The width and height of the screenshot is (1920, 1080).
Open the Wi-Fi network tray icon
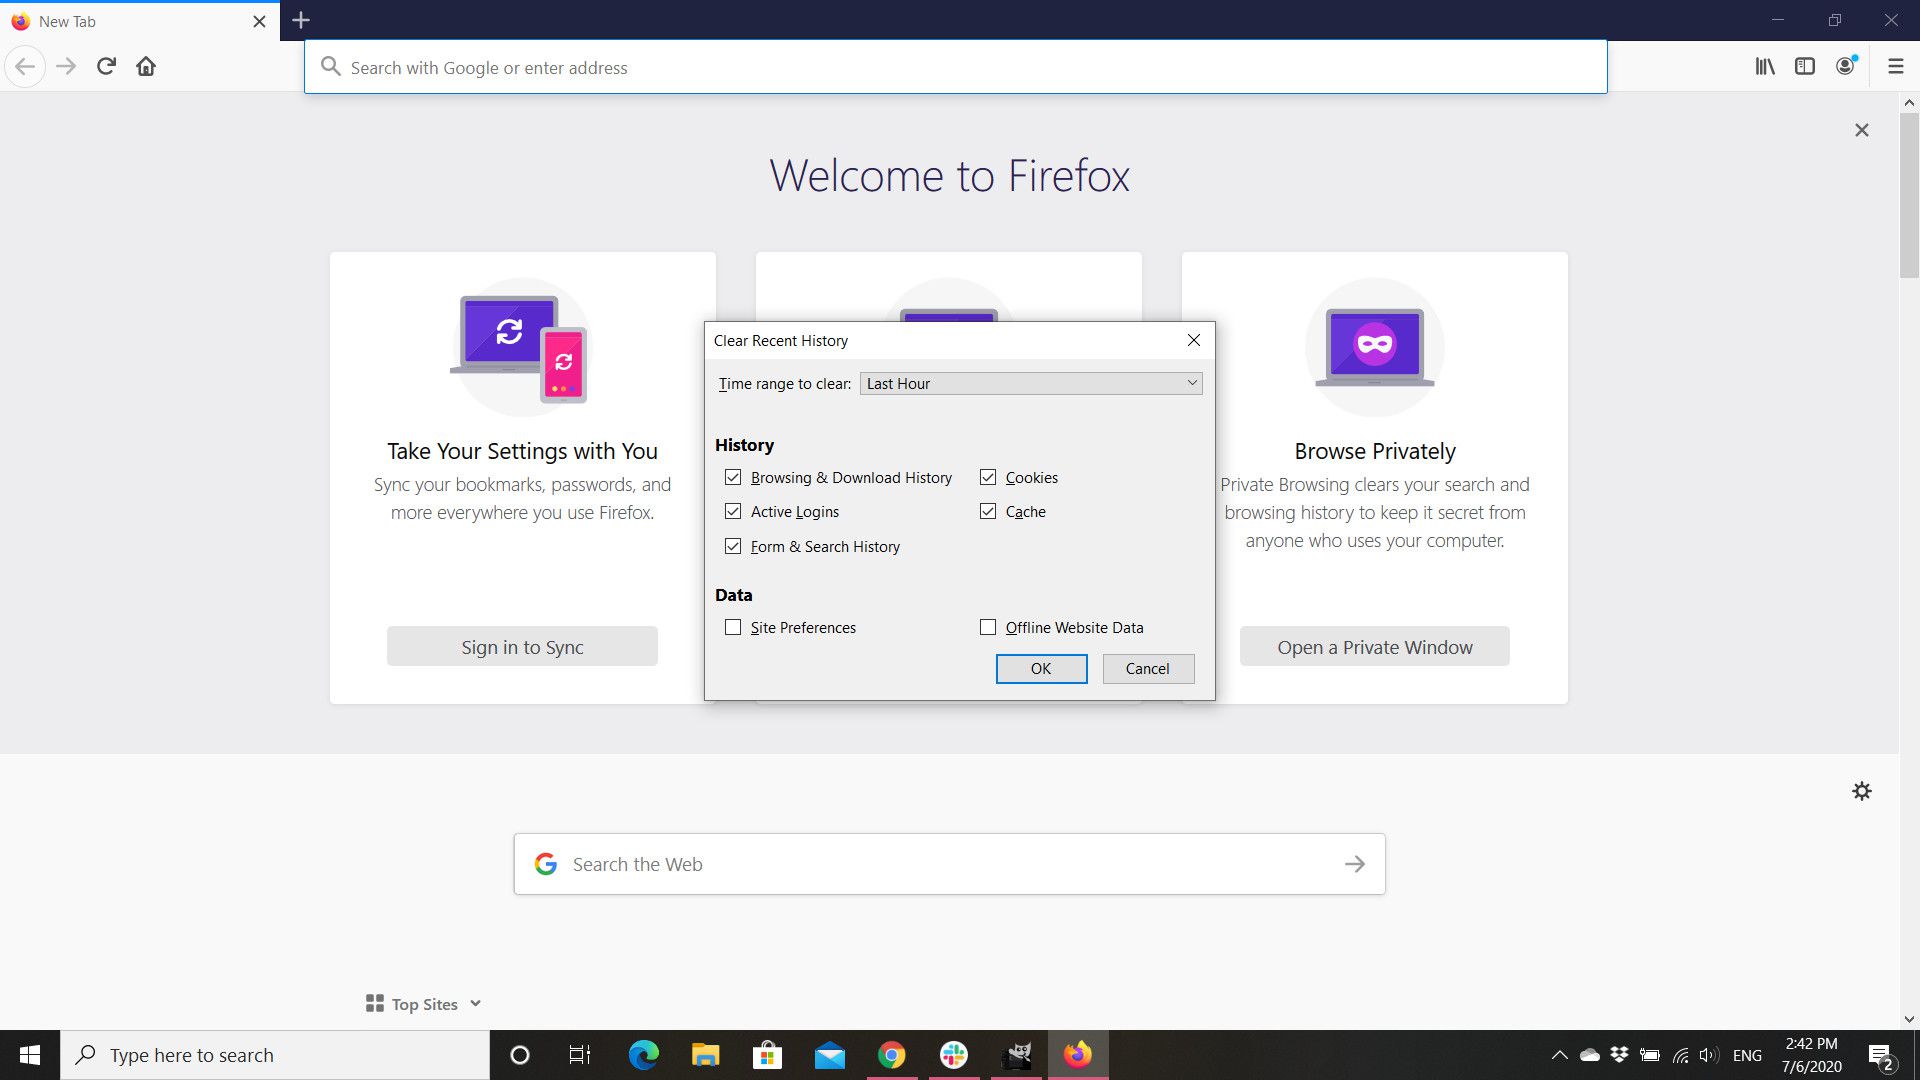1680,1055
